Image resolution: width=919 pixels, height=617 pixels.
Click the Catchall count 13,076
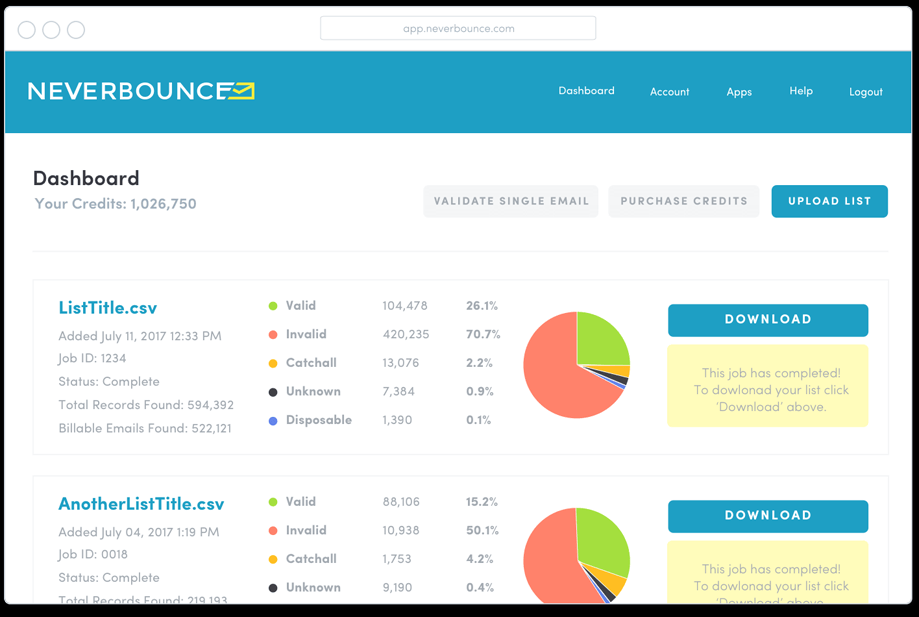coord(401,363)
